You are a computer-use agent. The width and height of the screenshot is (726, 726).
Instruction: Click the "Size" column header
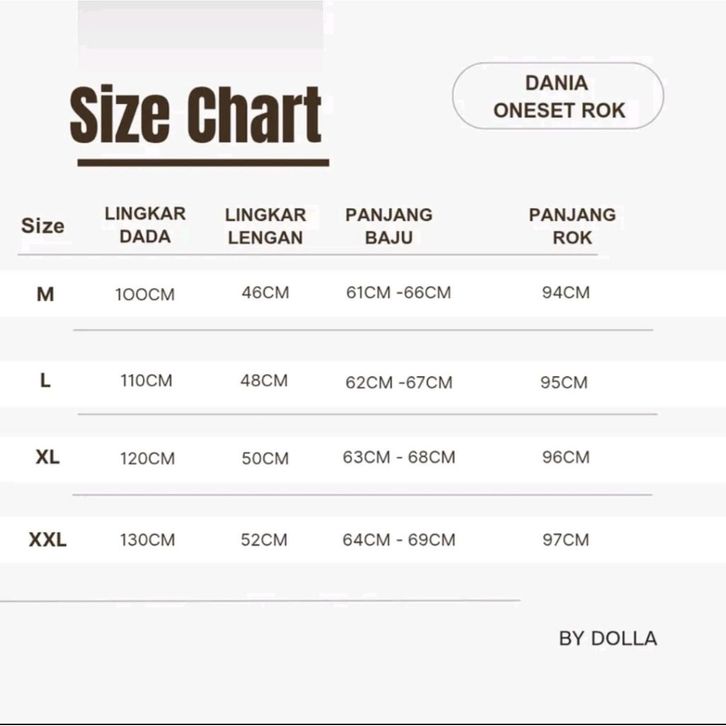(x=43, y=226)
